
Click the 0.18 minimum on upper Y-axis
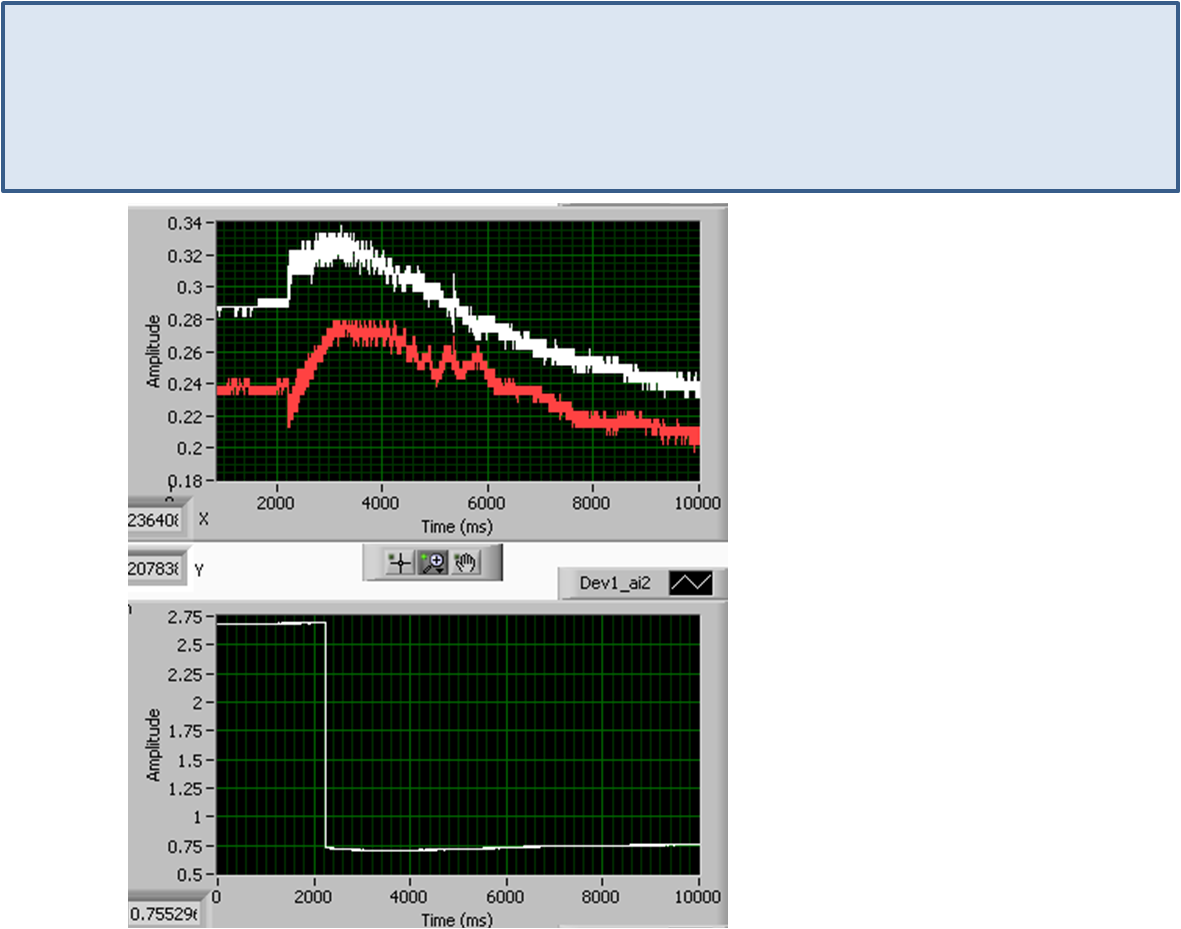(x=188, y=480)
